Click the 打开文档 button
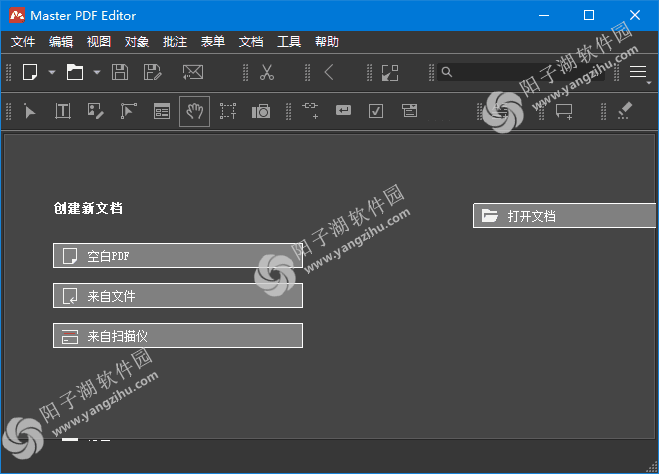This screenshot has width=659, height=474. [x=564, y=216]
